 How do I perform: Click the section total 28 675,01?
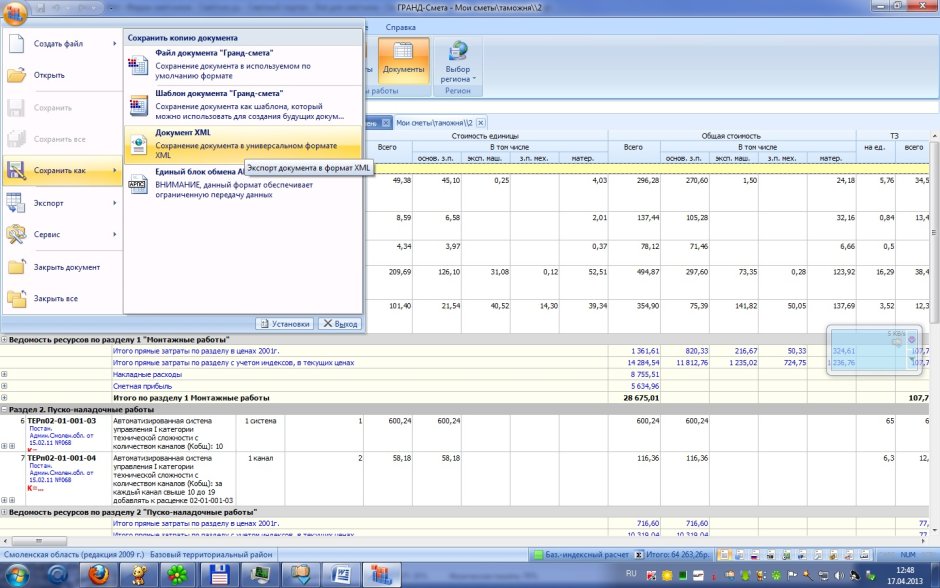click(x=641, y=398)
